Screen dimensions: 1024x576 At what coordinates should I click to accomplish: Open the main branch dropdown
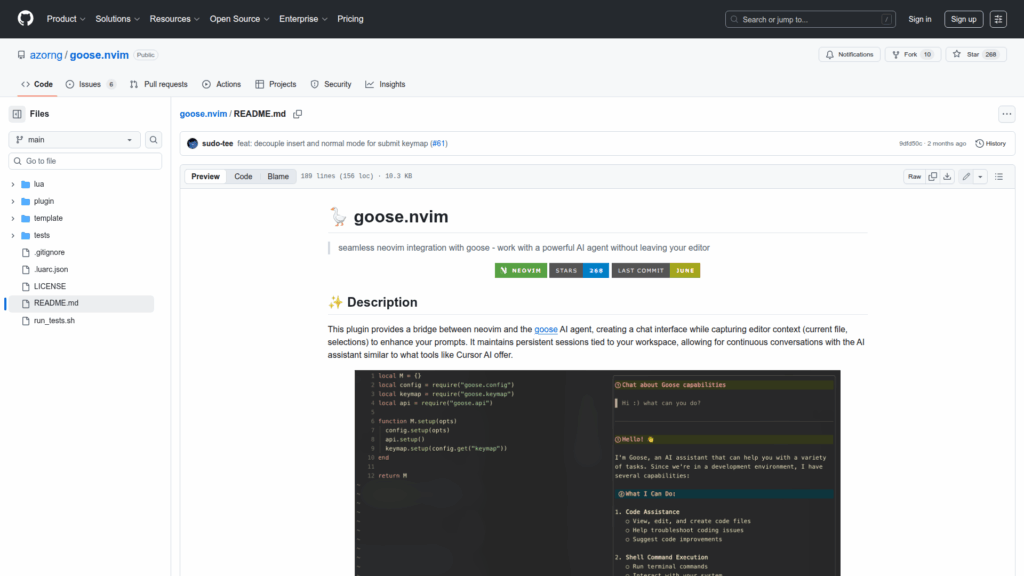tap(75, 140)
